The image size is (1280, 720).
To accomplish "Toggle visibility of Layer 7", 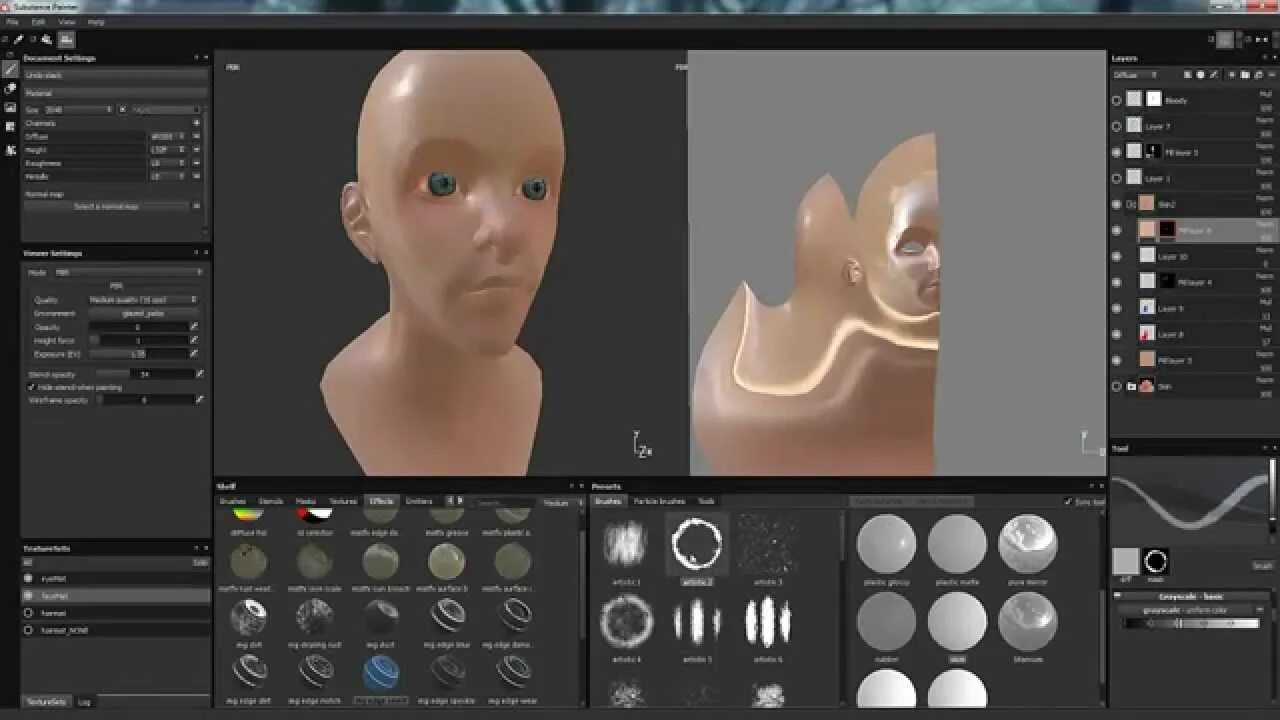I will pos(1117,126).
